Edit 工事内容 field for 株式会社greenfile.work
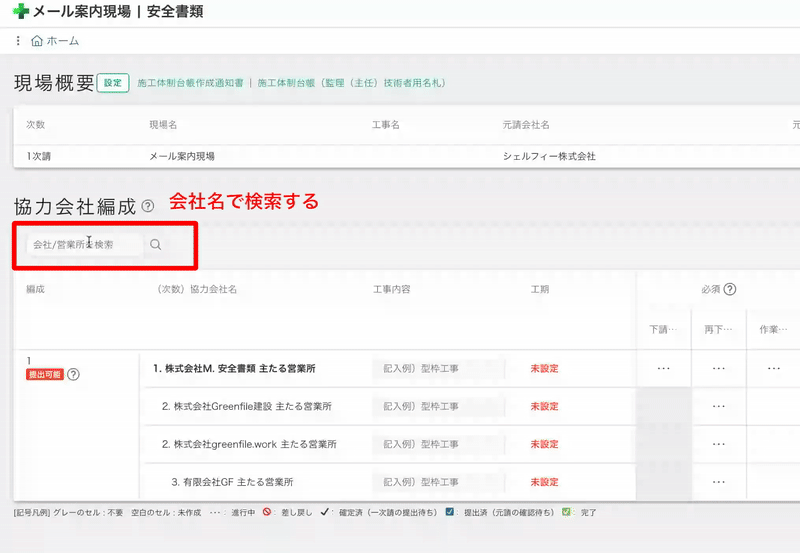Screen dimensions: 800x553 (x=439, y=444)
